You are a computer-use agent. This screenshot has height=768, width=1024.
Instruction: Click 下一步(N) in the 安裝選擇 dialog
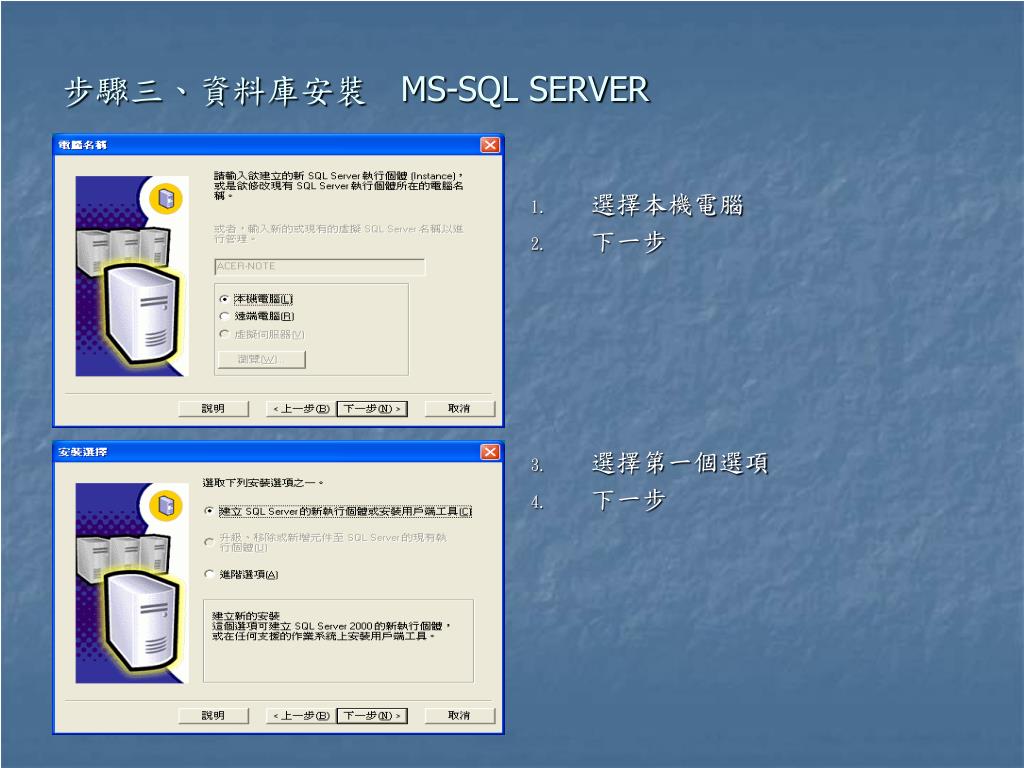coord(372,716)
